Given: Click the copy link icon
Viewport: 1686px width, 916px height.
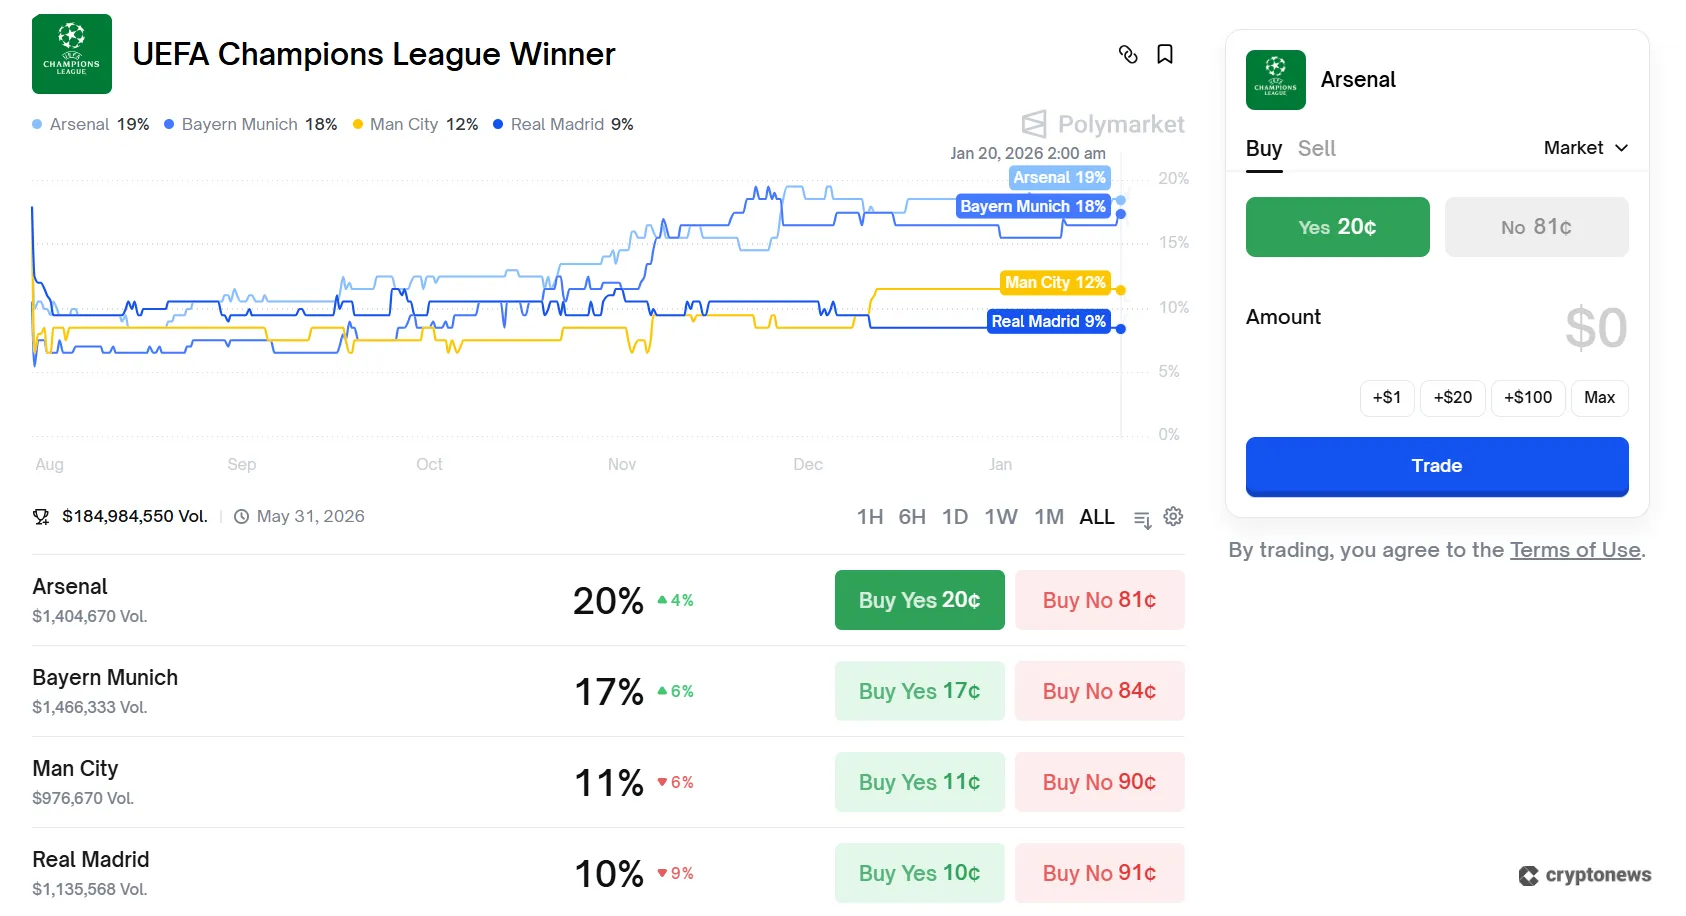Looking at the screenshot, I should pos(1128,55).
